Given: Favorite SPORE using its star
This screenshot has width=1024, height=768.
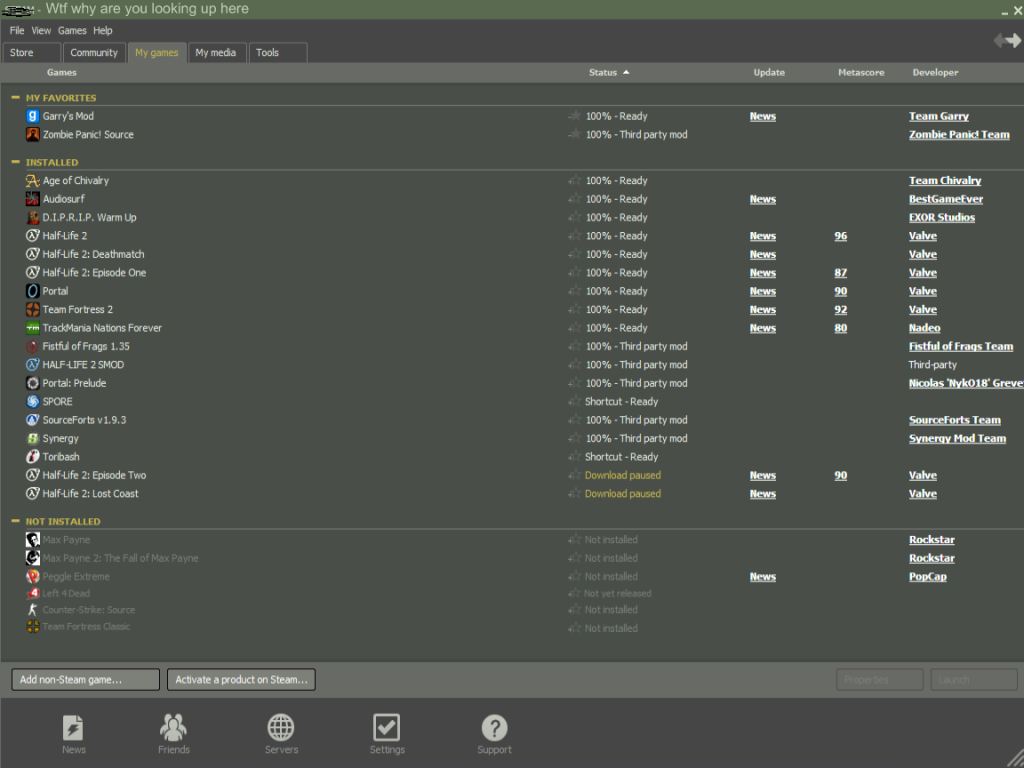Looking at the screenshot, I should pos(574,402).
